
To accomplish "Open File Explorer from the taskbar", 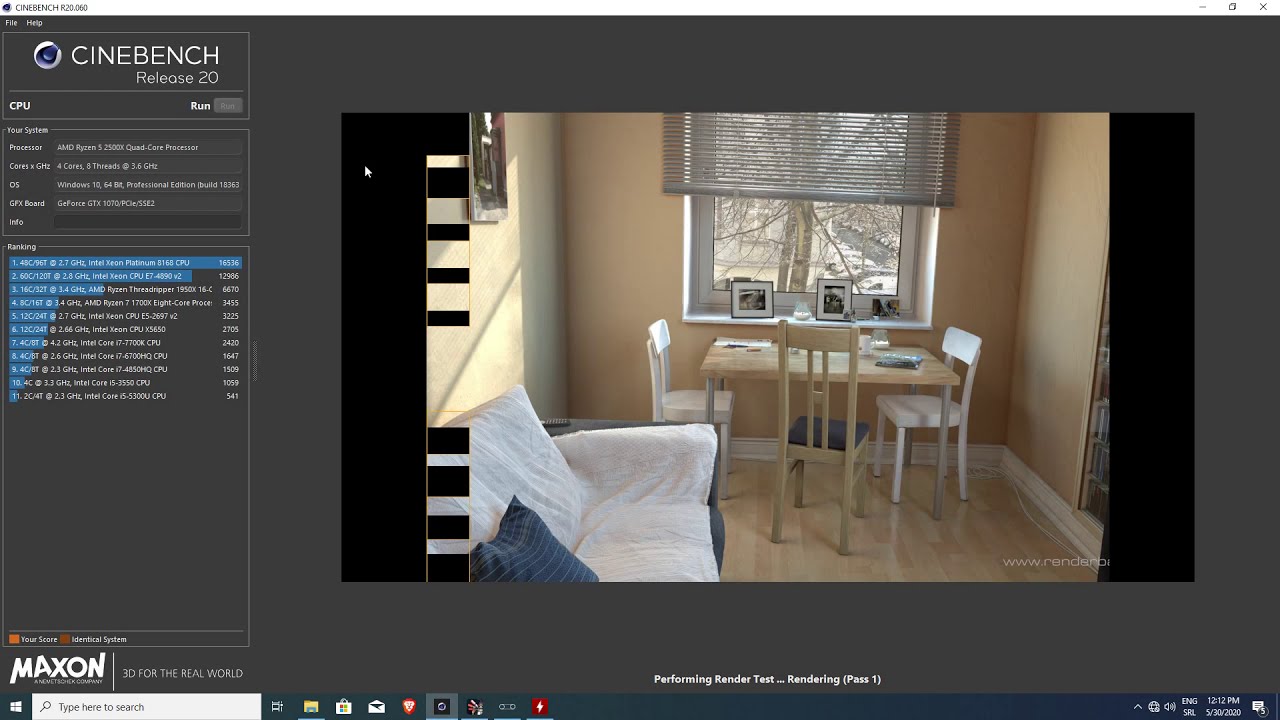I will pos(311,707).
